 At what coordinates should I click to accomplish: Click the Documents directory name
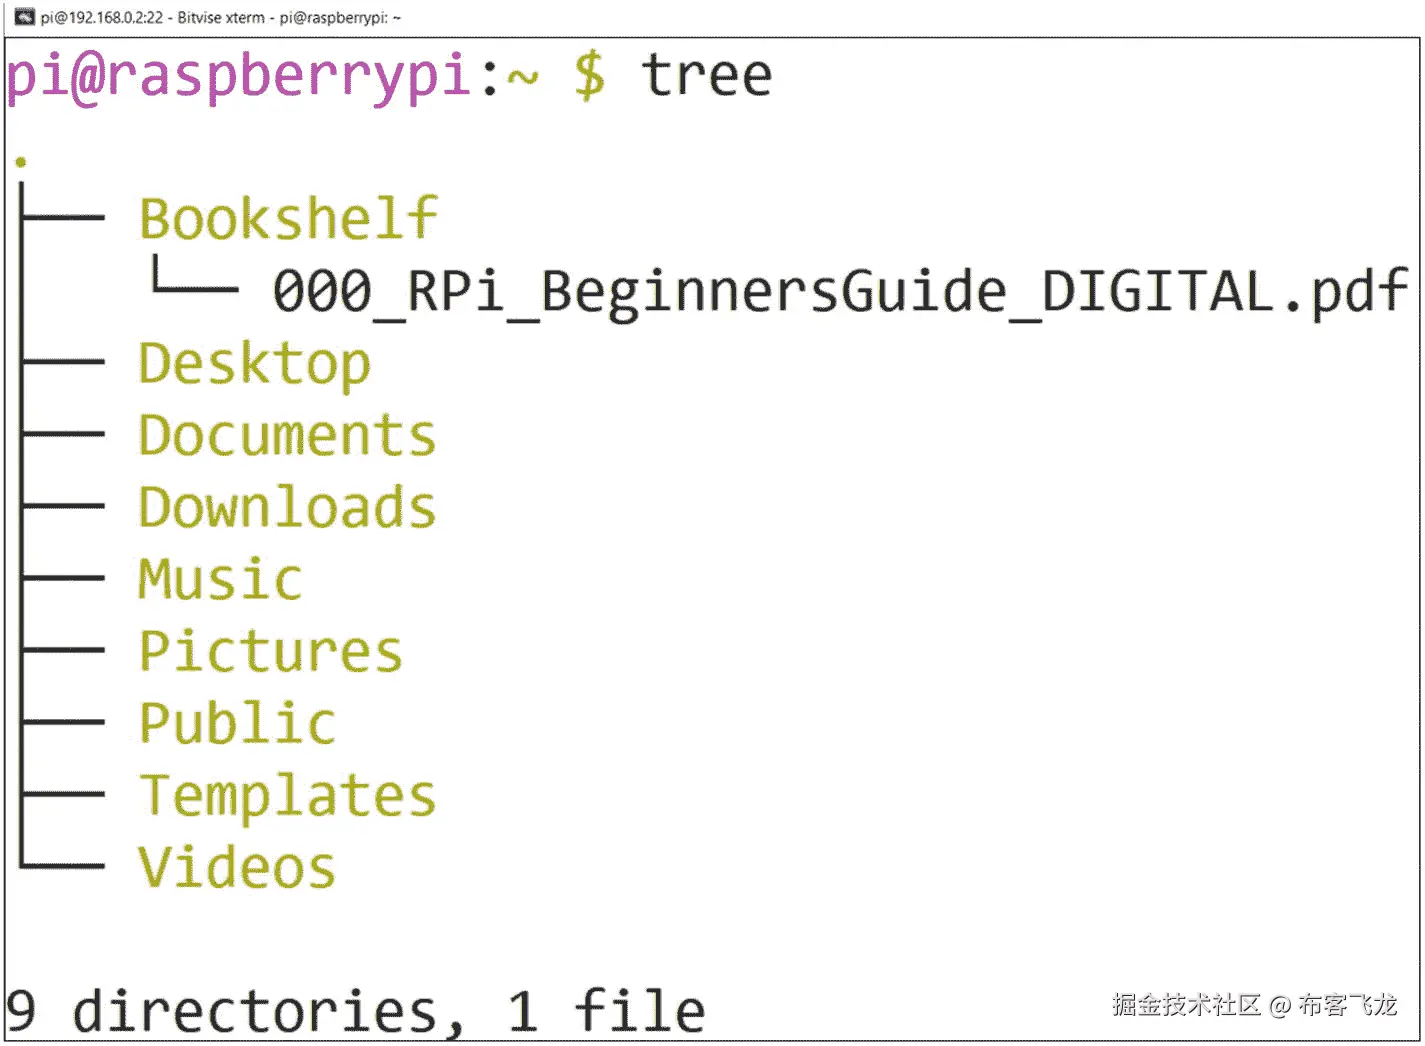[286, 435]
